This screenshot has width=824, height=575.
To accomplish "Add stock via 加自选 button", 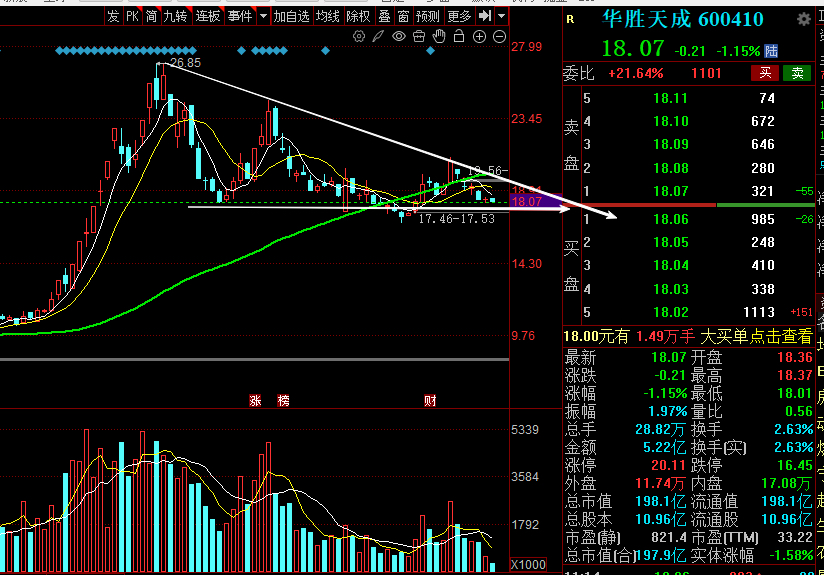I will (x=292, y=16).
